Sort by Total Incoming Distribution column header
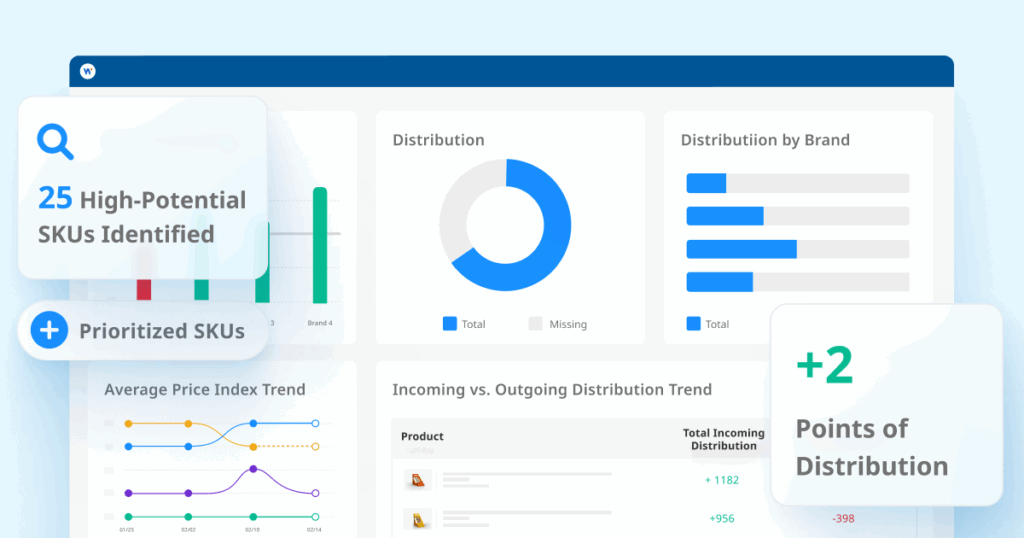1024x538 pixels. pos(723,439)
